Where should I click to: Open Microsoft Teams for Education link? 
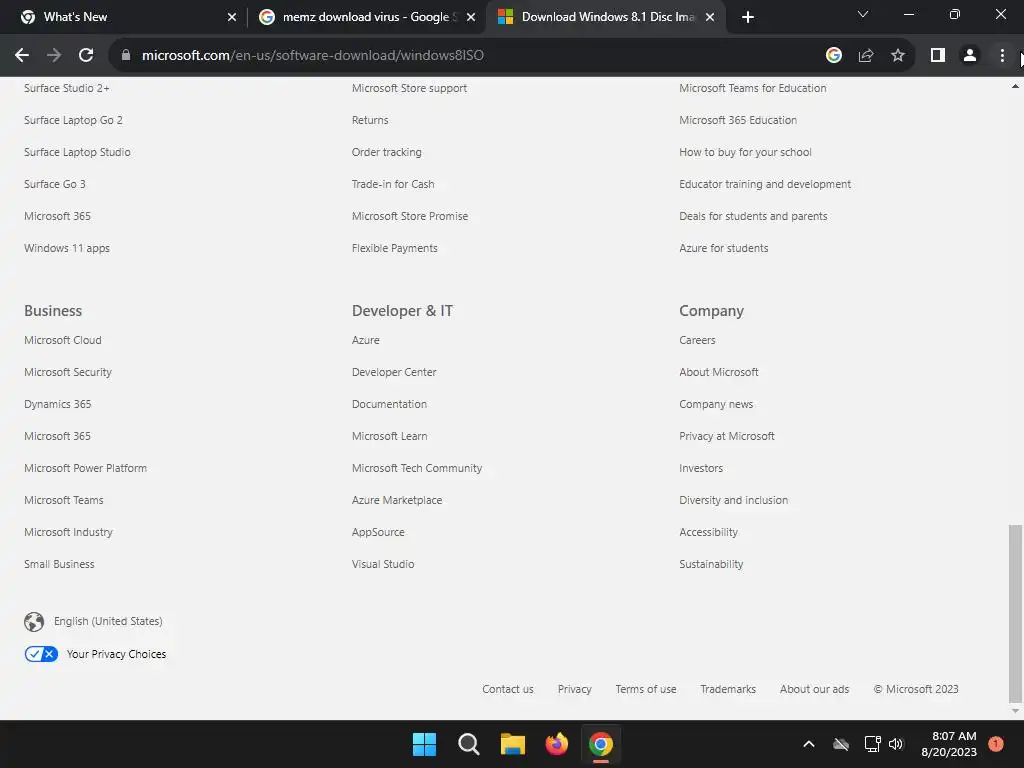click(752, 88)
